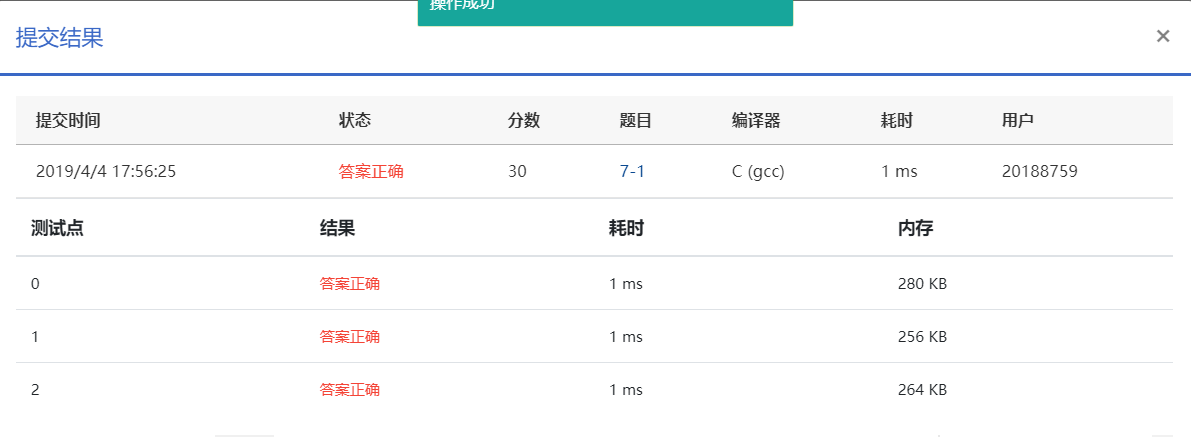This screenshot has width=1191, height=437.
Task: Click the 提交时间 column header
Action: point(68,121)
